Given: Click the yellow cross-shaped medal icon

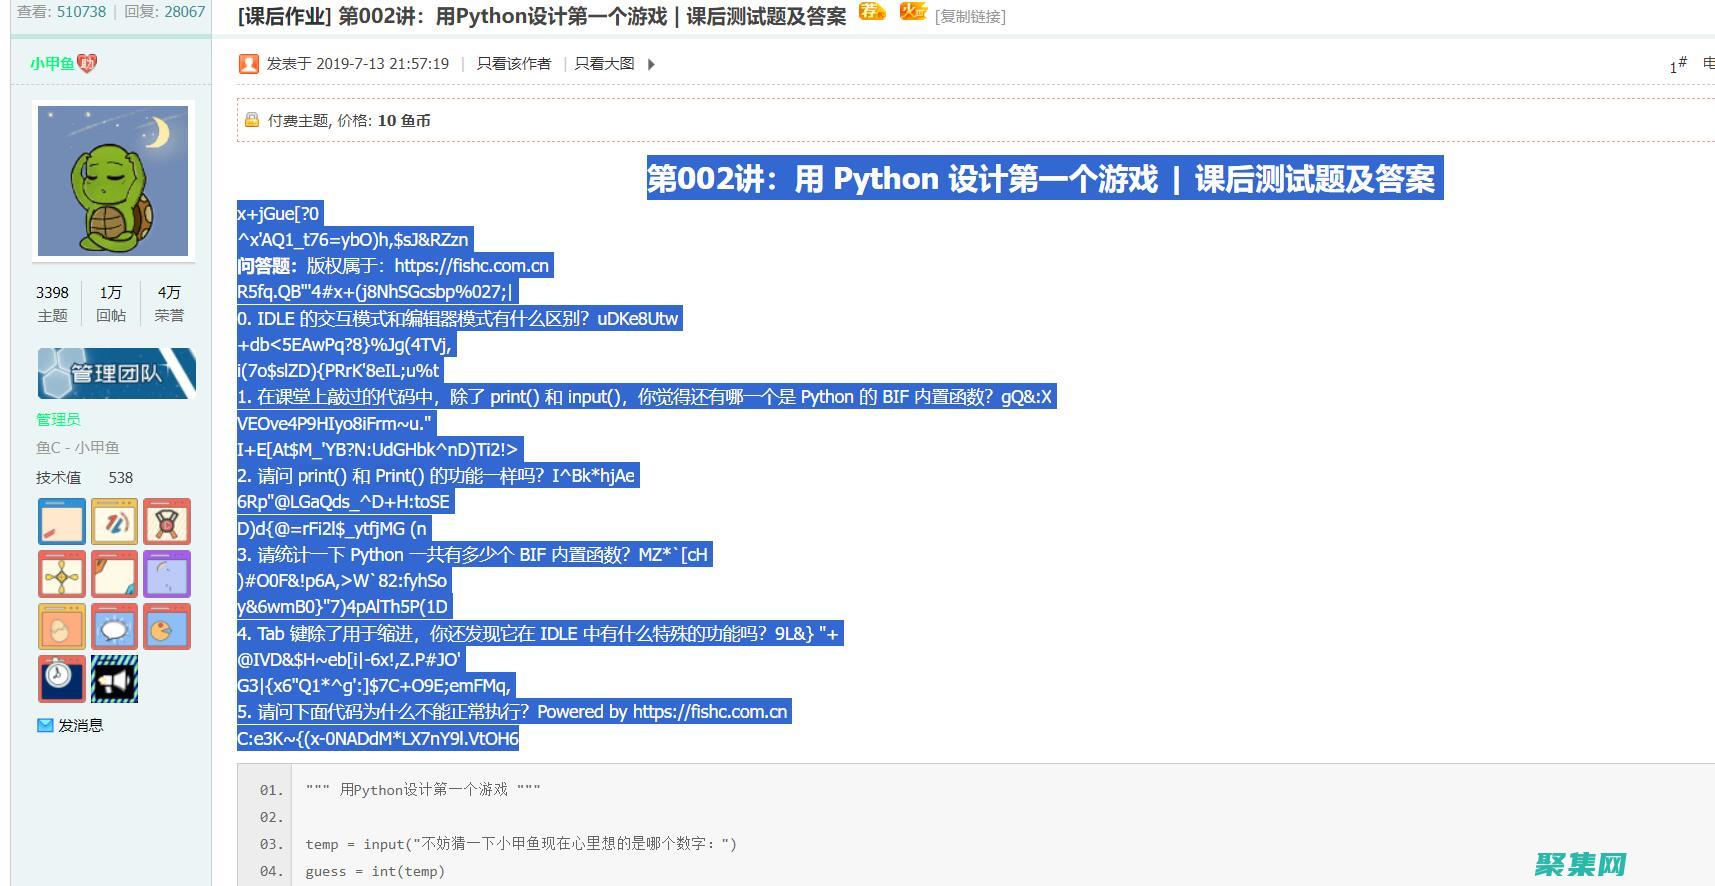Looking at the screenshot, I should [x=61, y=575].
